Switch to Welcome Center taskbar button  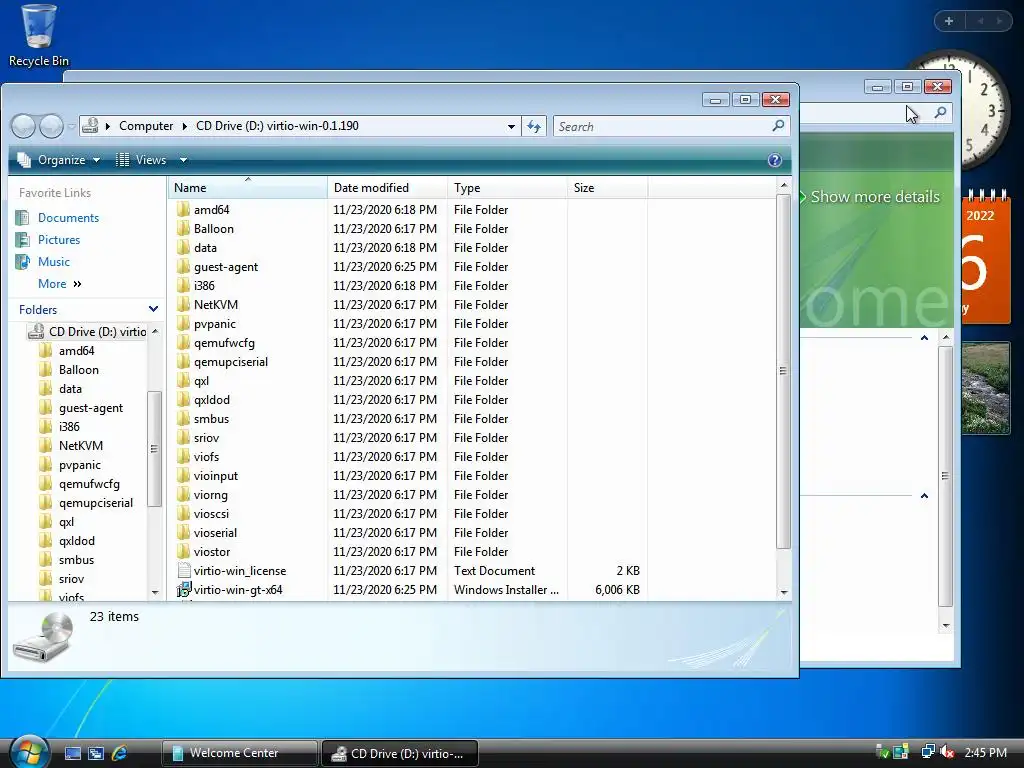[240, 753]
